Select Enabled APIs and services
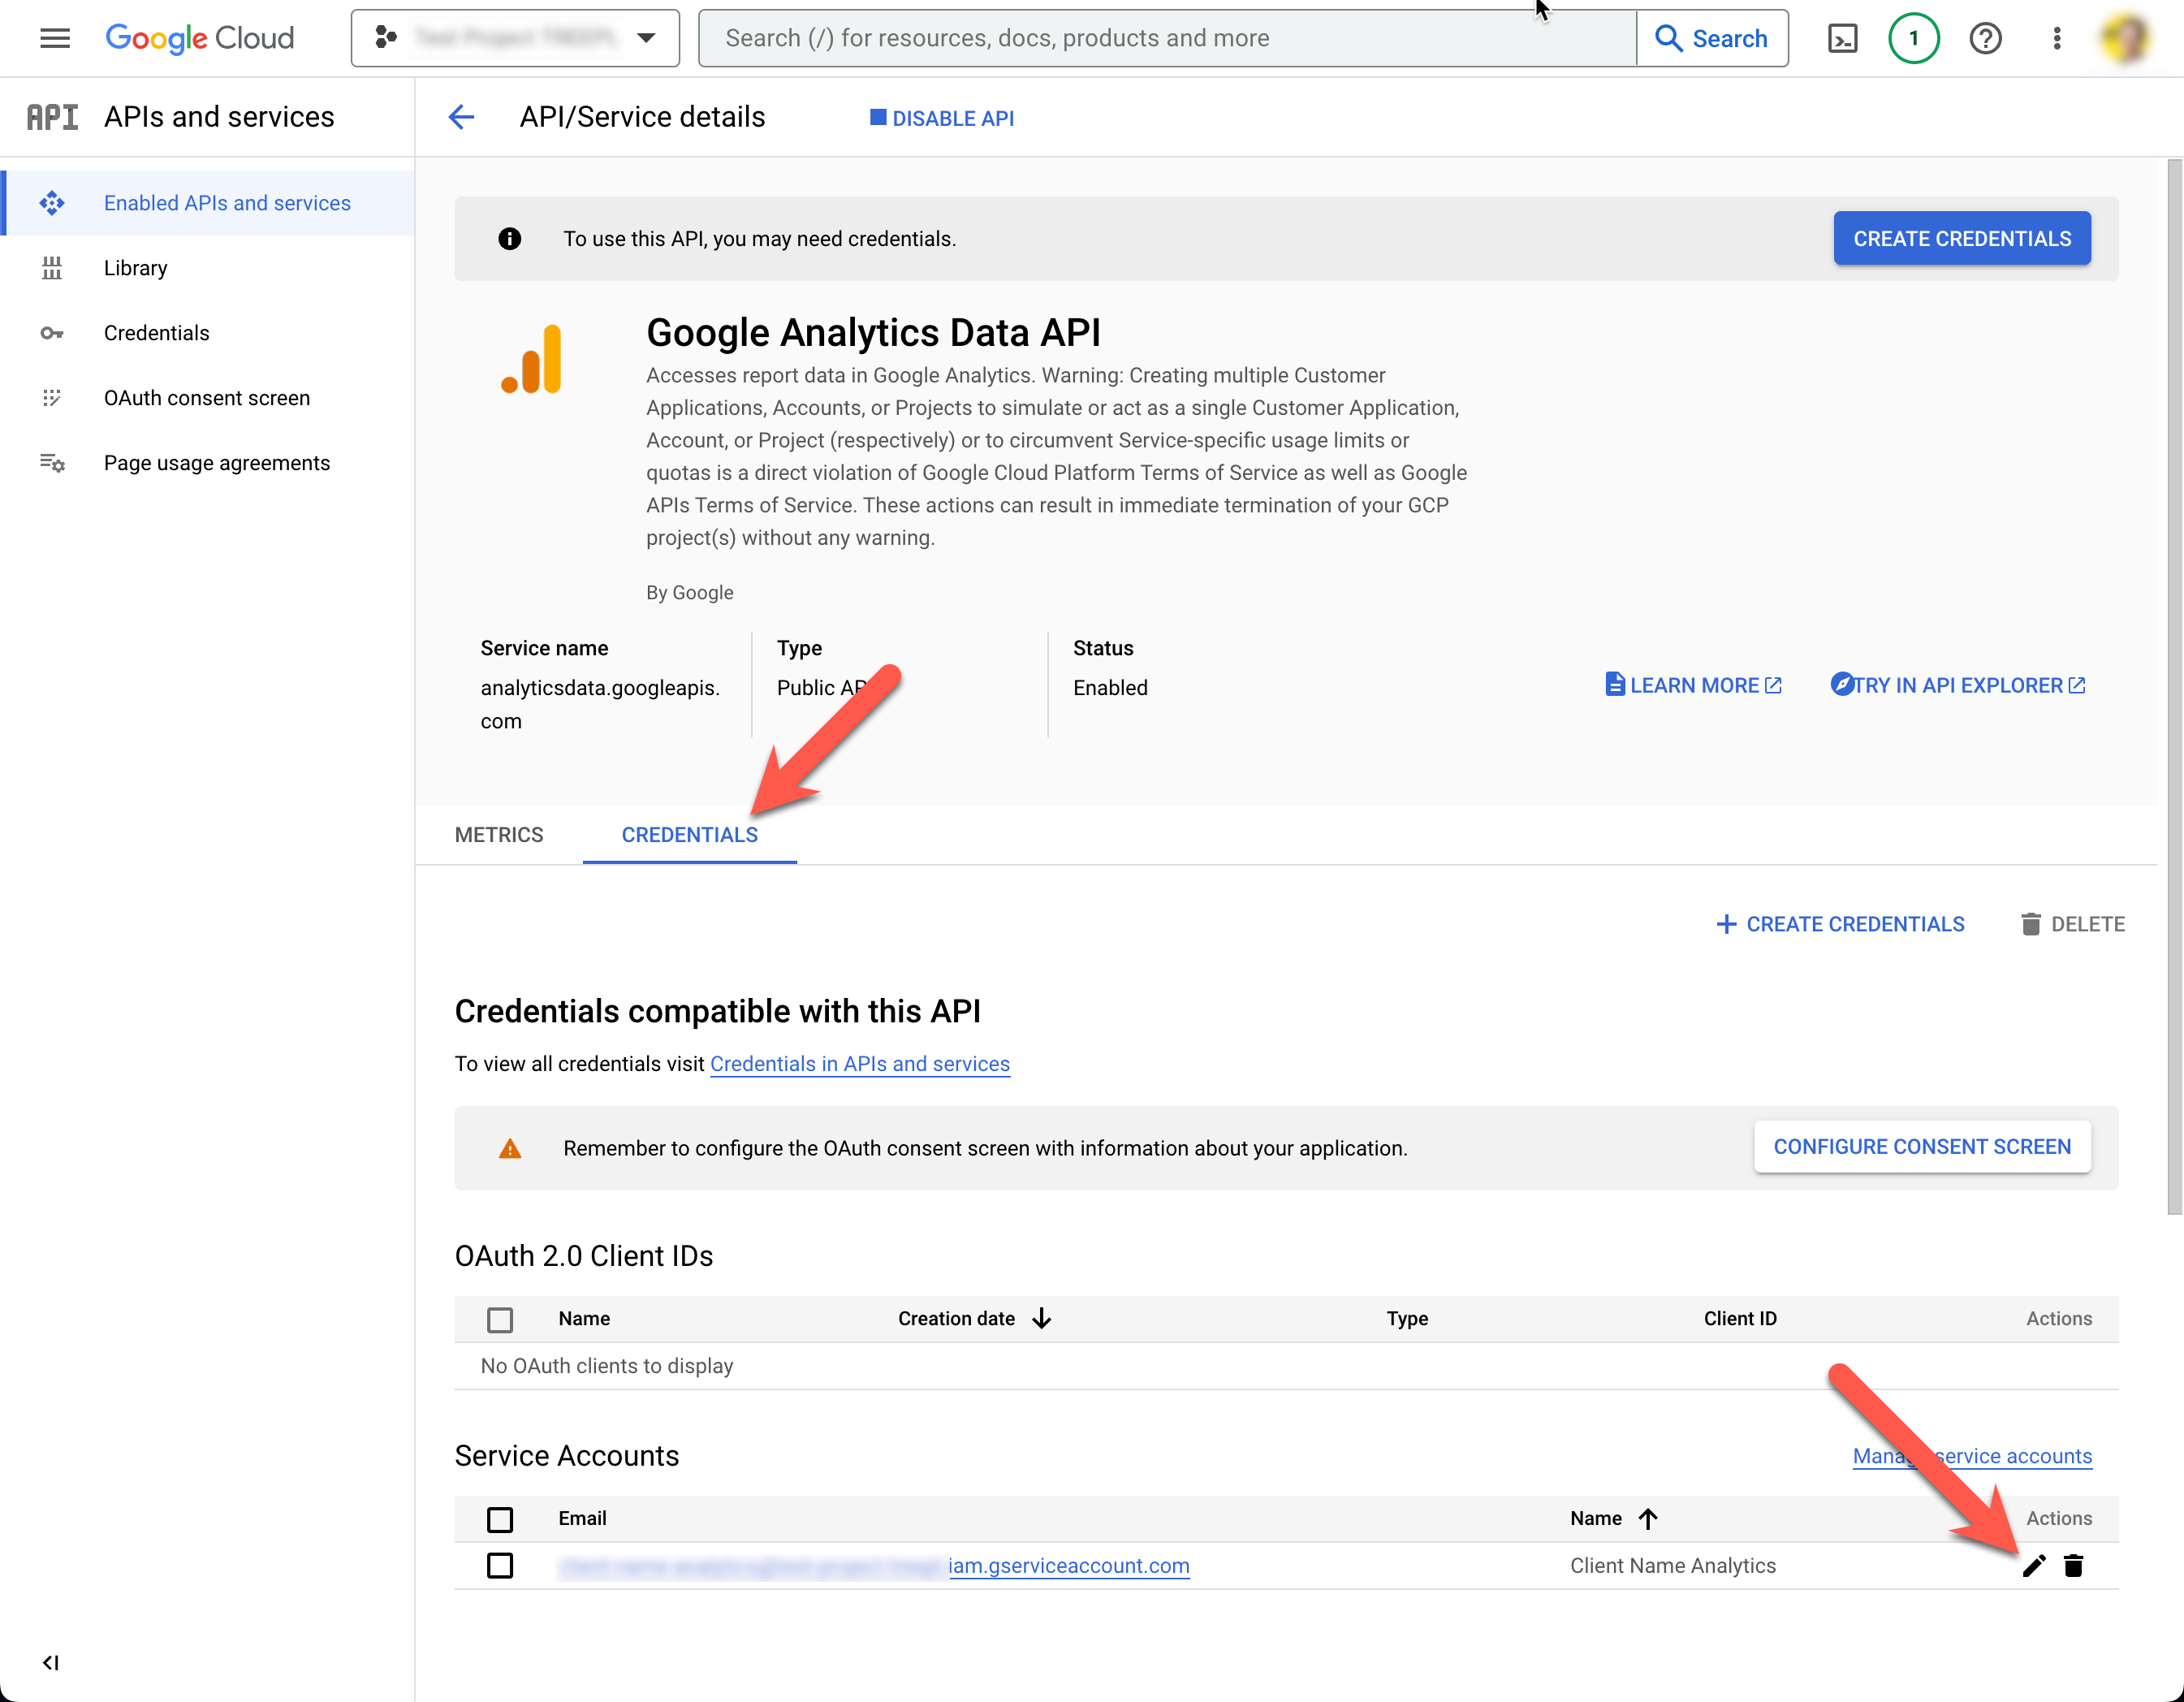This screenshot has width=2184, height=1702. pyautogui.click(x=208, y=203)
